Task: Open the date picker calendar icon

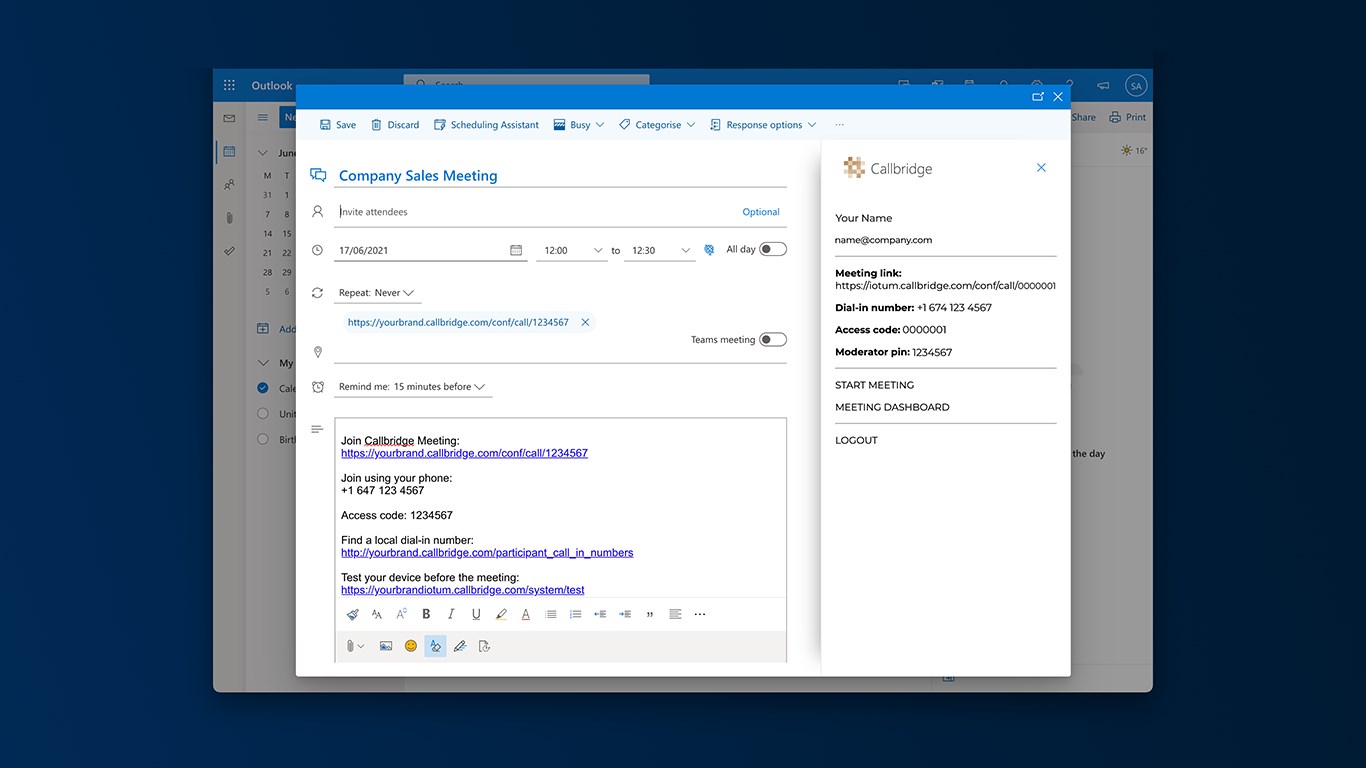Action: point(516,250)
